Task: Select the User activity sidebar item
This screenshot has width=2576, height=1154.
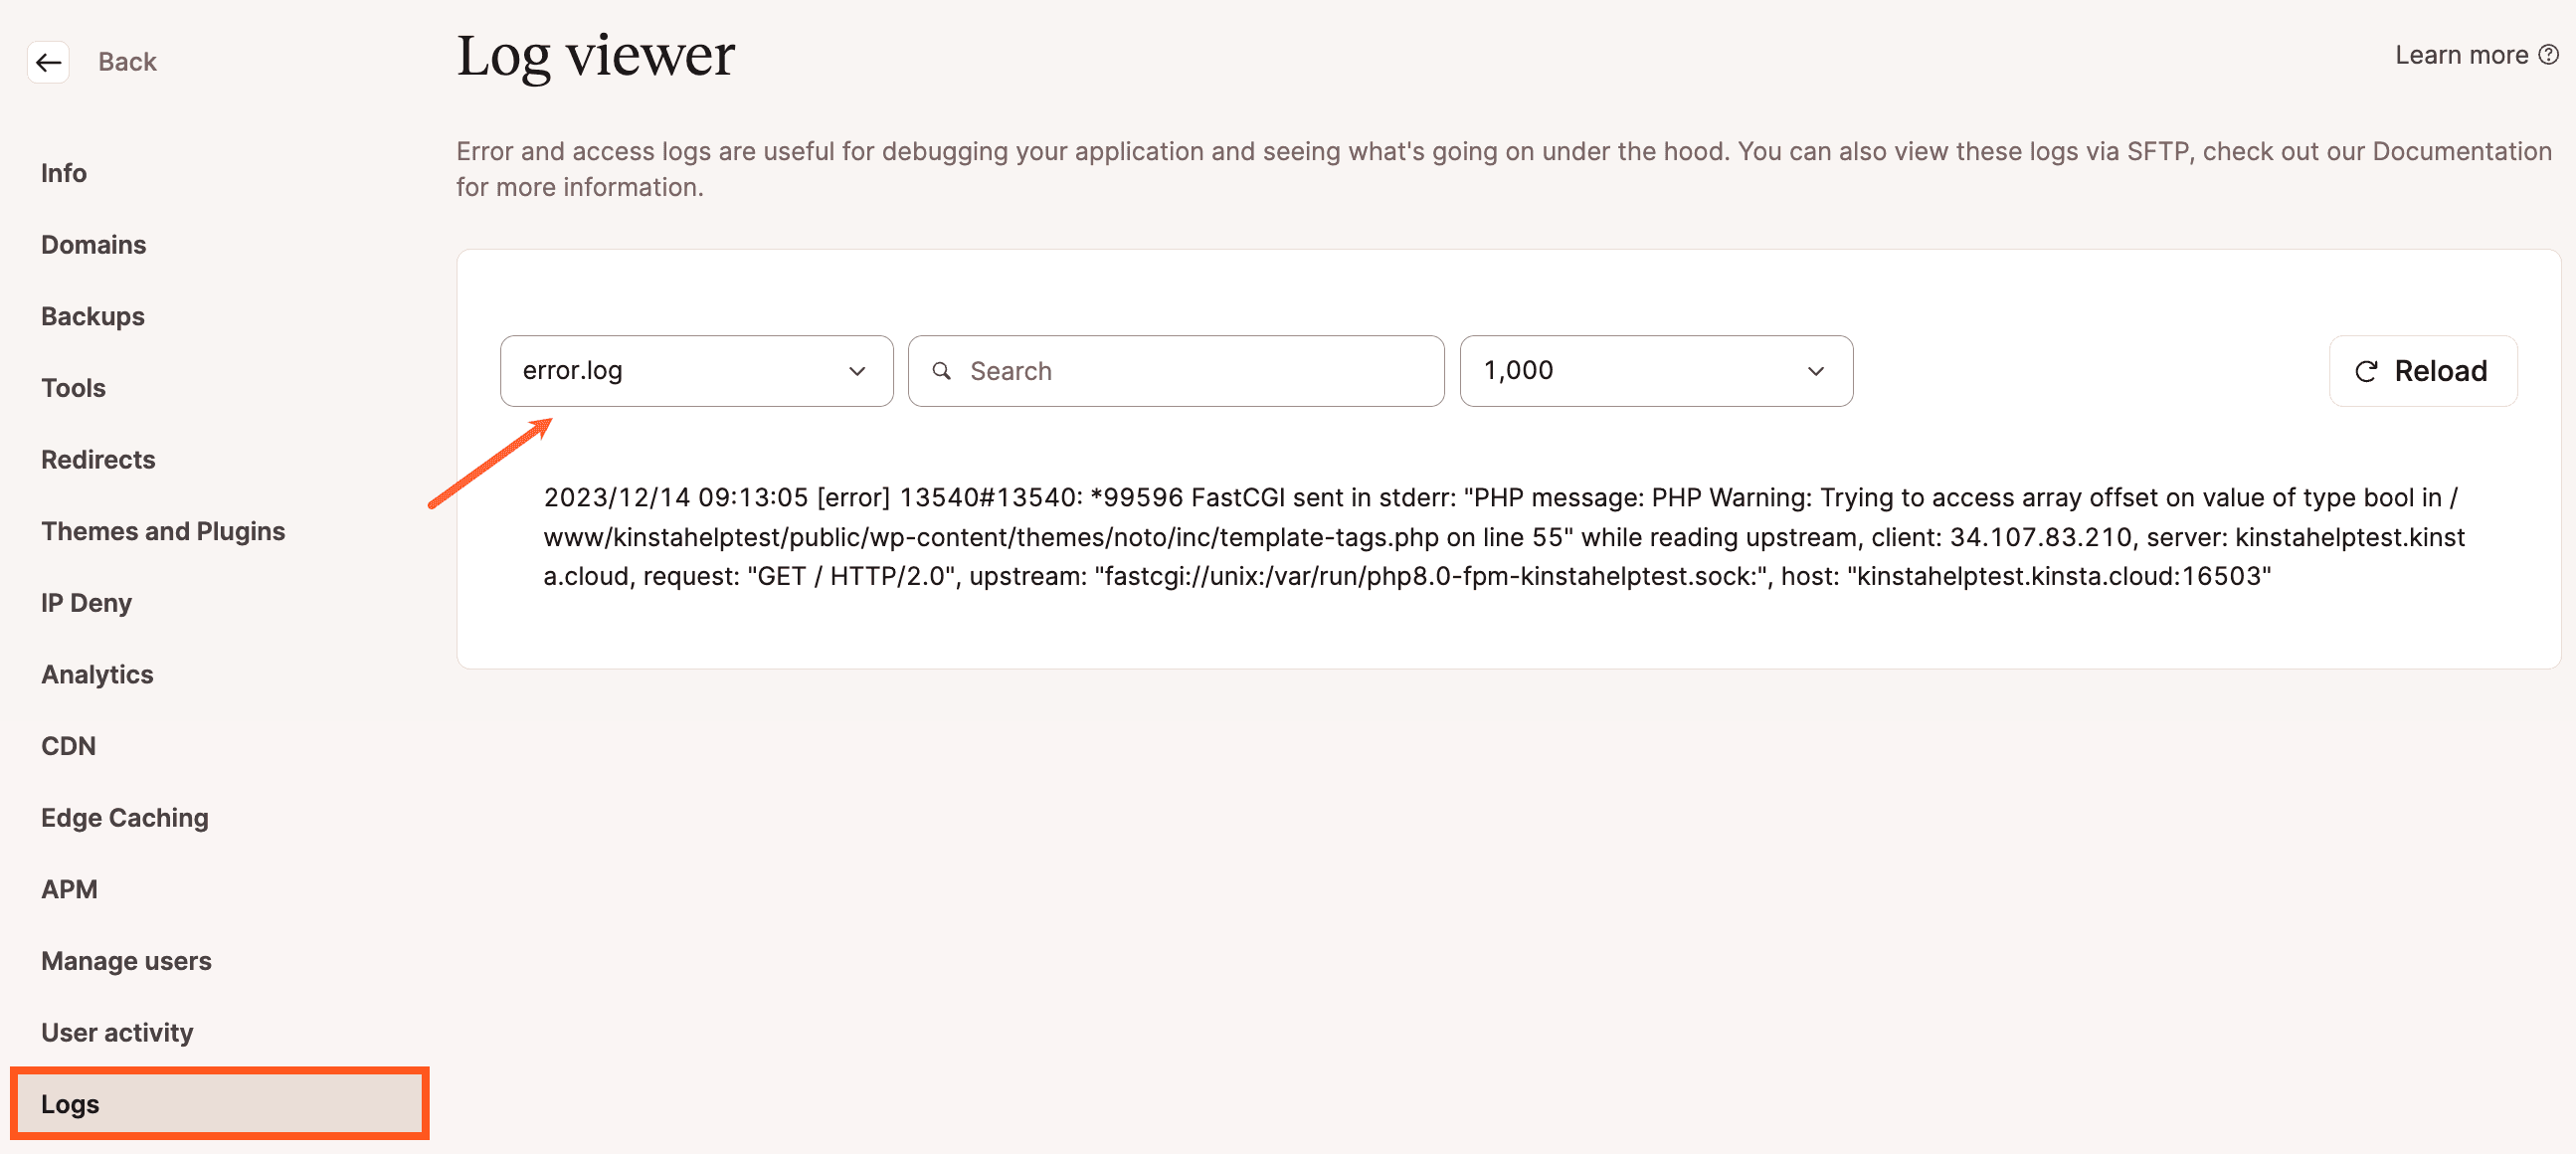Action: (x=116, y=1031)
